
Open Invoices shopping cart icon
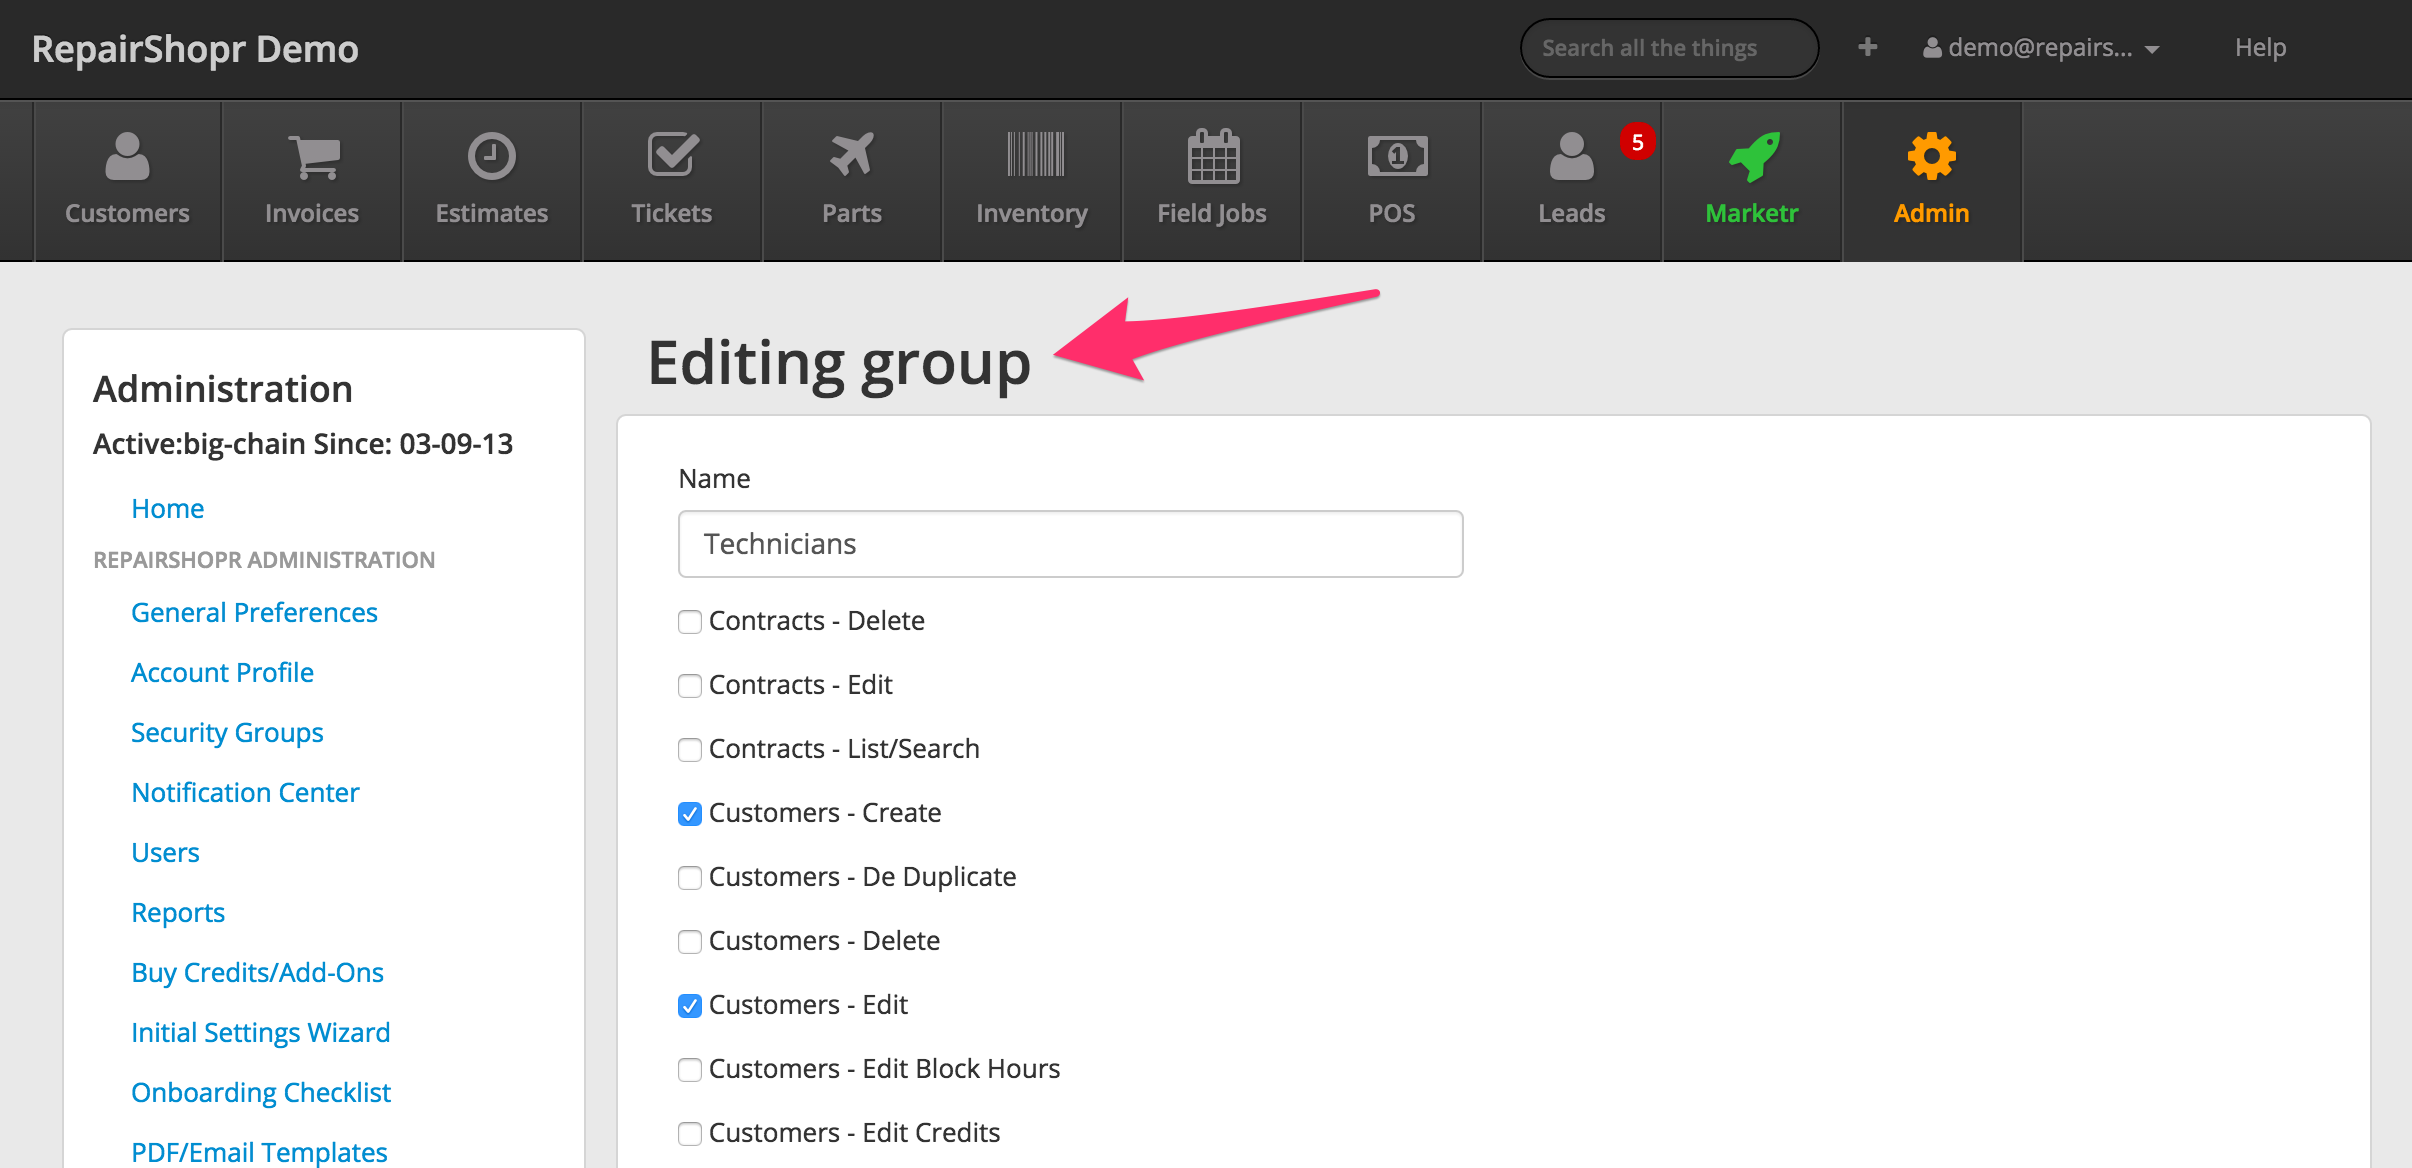[314, 157]
